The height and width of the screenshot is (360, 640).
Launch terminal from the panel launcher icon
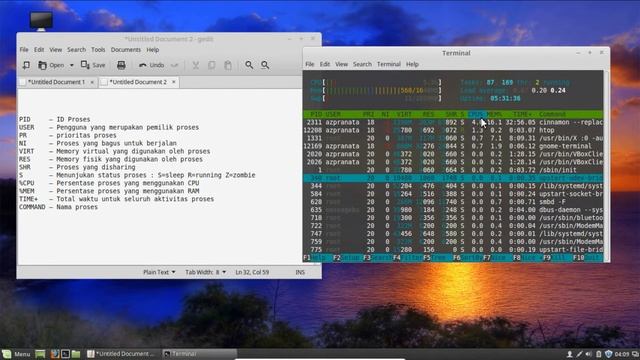point(65,354)
